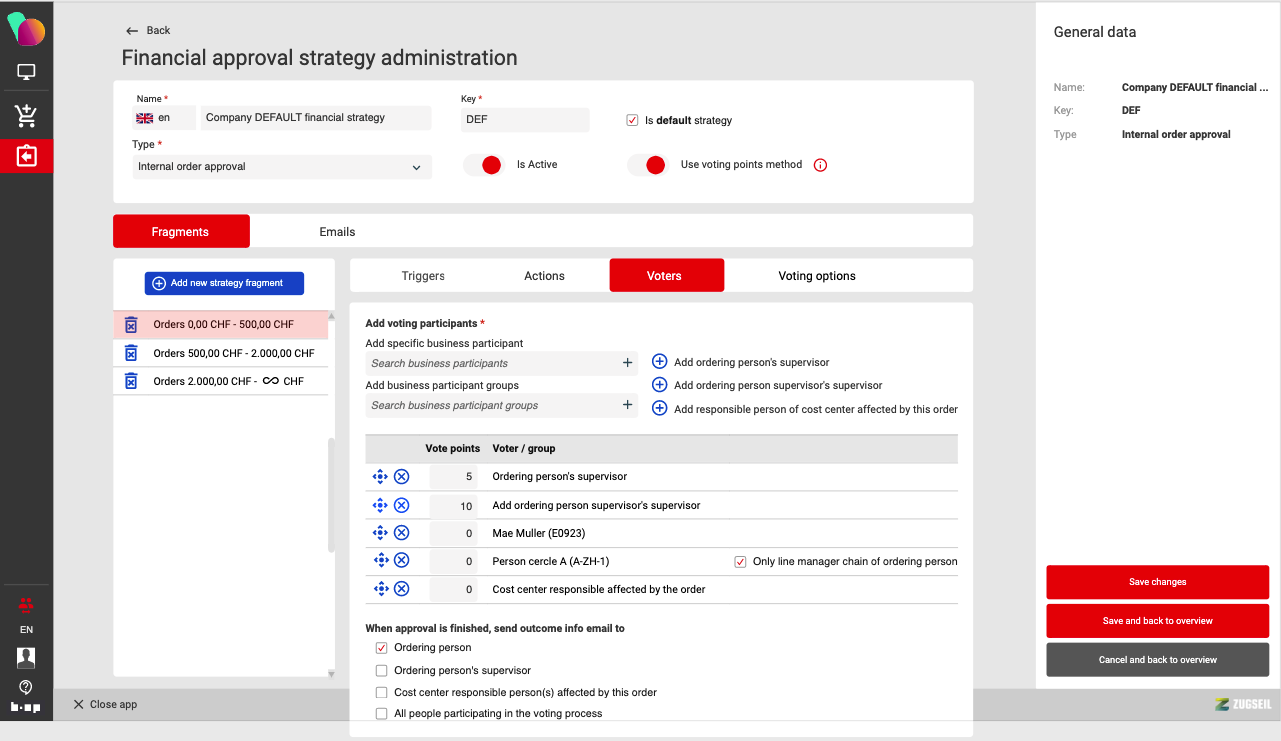Click the monitor icon in left sidebar
The image size is (1281, 741).
click(26, 73)
